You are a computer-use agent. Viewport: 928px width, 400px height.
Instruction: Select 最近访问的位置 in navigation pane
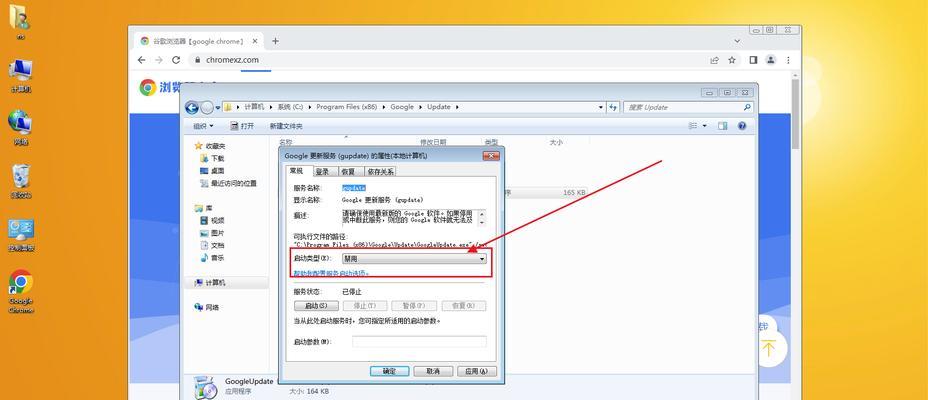point(228,183)
